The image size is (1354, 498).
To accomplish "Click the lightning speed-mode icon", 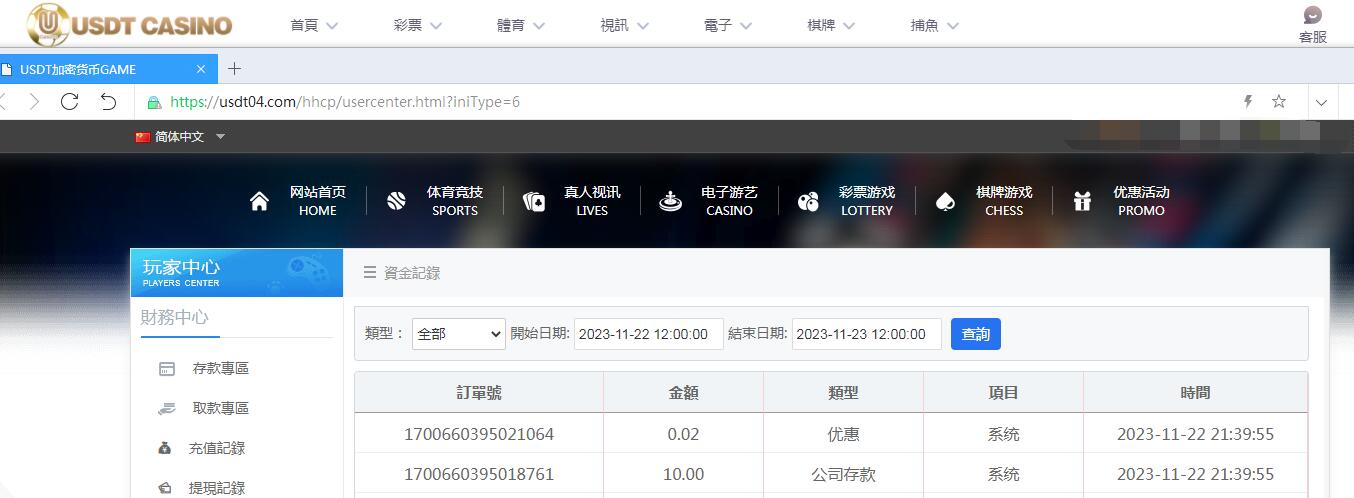I will (x=1248, y=102).
